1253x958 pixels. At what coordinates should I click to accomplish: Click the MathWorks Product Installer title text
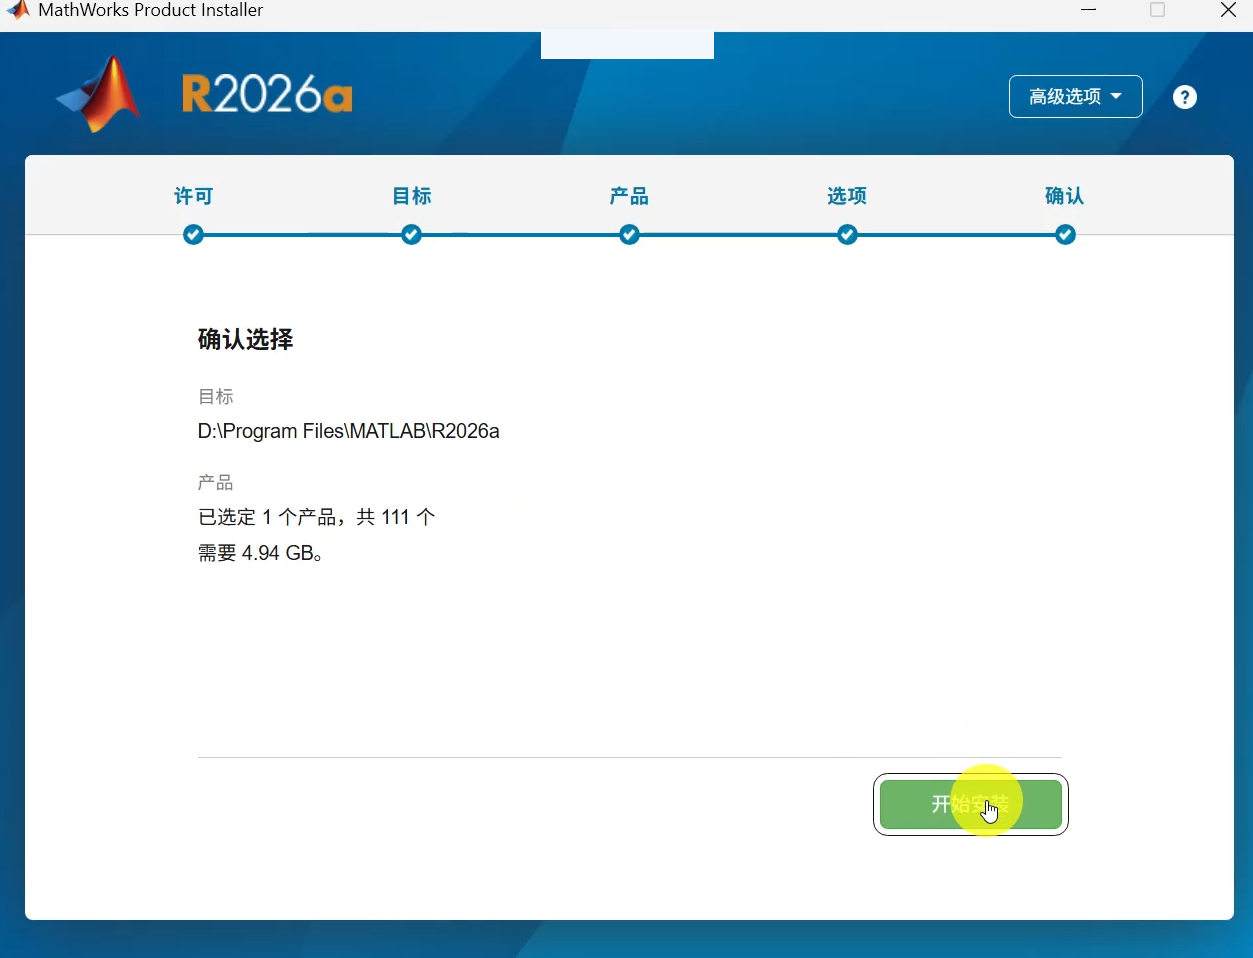[151, 10]
